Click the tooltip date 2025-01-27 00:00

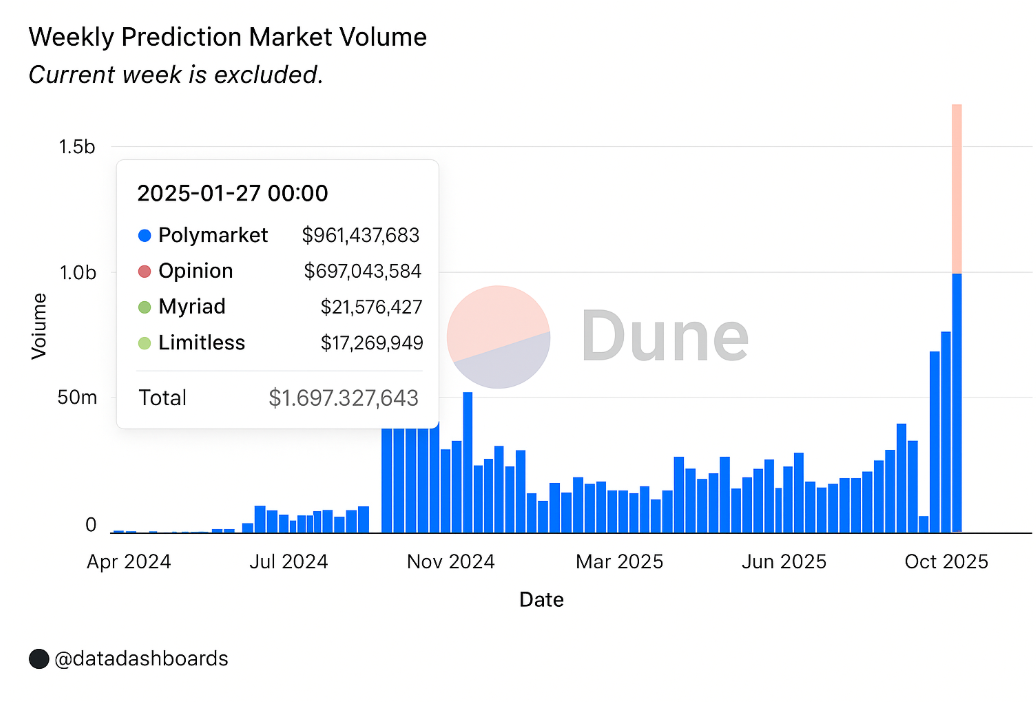(232, 193)
